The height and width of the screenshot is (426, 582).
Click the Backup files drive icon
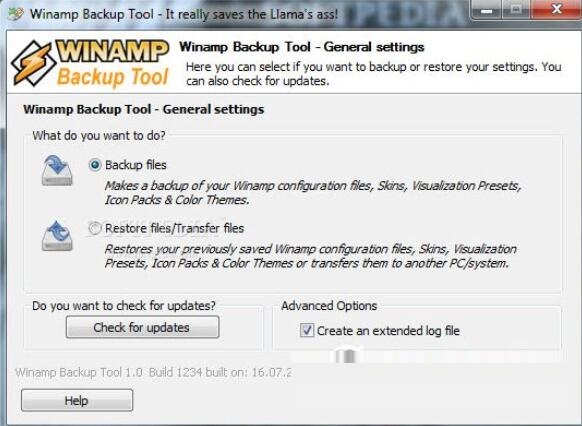(57, 170)
